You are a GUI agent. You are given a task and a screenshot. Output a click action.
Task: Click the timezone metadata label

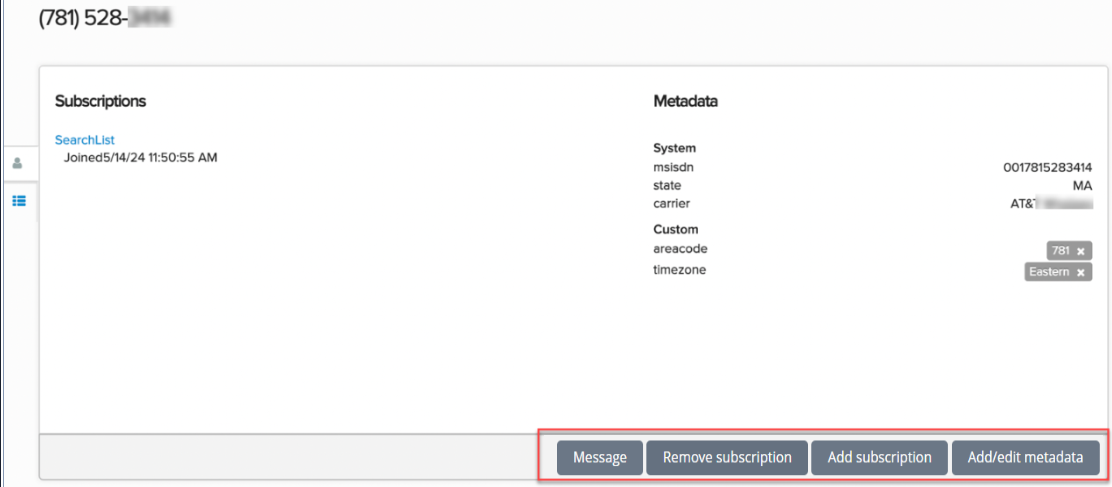[679, 270]
